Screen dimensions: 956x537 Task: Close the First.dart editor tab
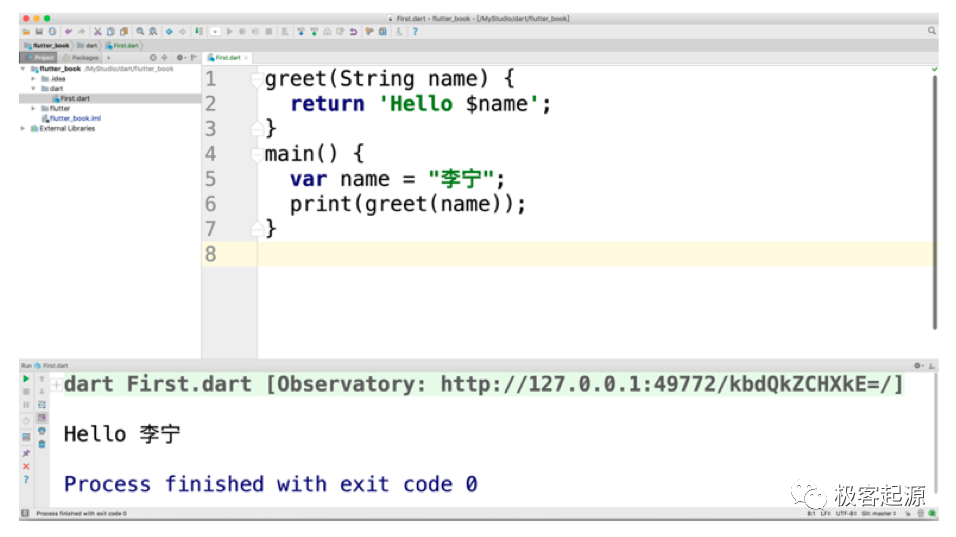(x=246, y=58)
